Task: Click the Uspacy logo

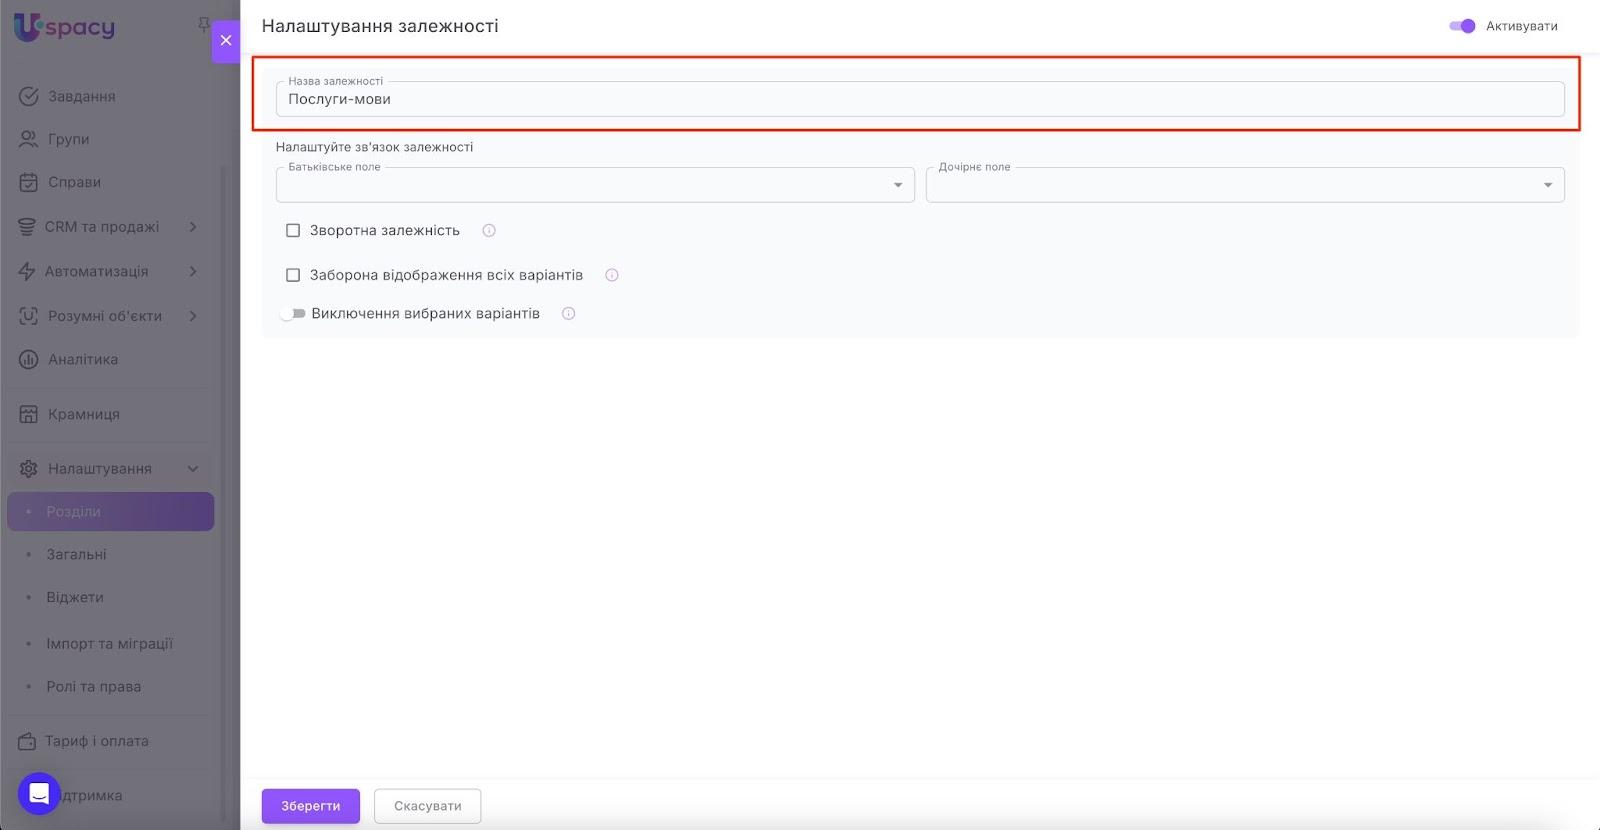Action: pos(65,26)
